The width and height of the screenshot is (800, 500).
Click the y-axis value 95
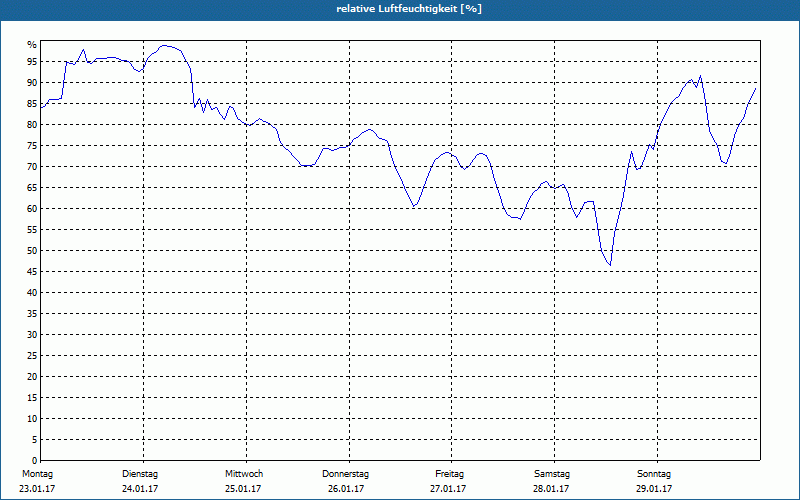pos(32,62)
